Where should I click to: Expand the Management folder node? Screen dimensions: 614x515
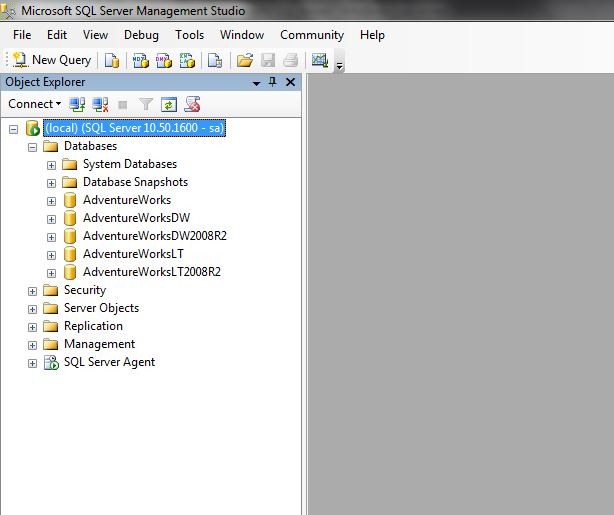click(33, 345)
